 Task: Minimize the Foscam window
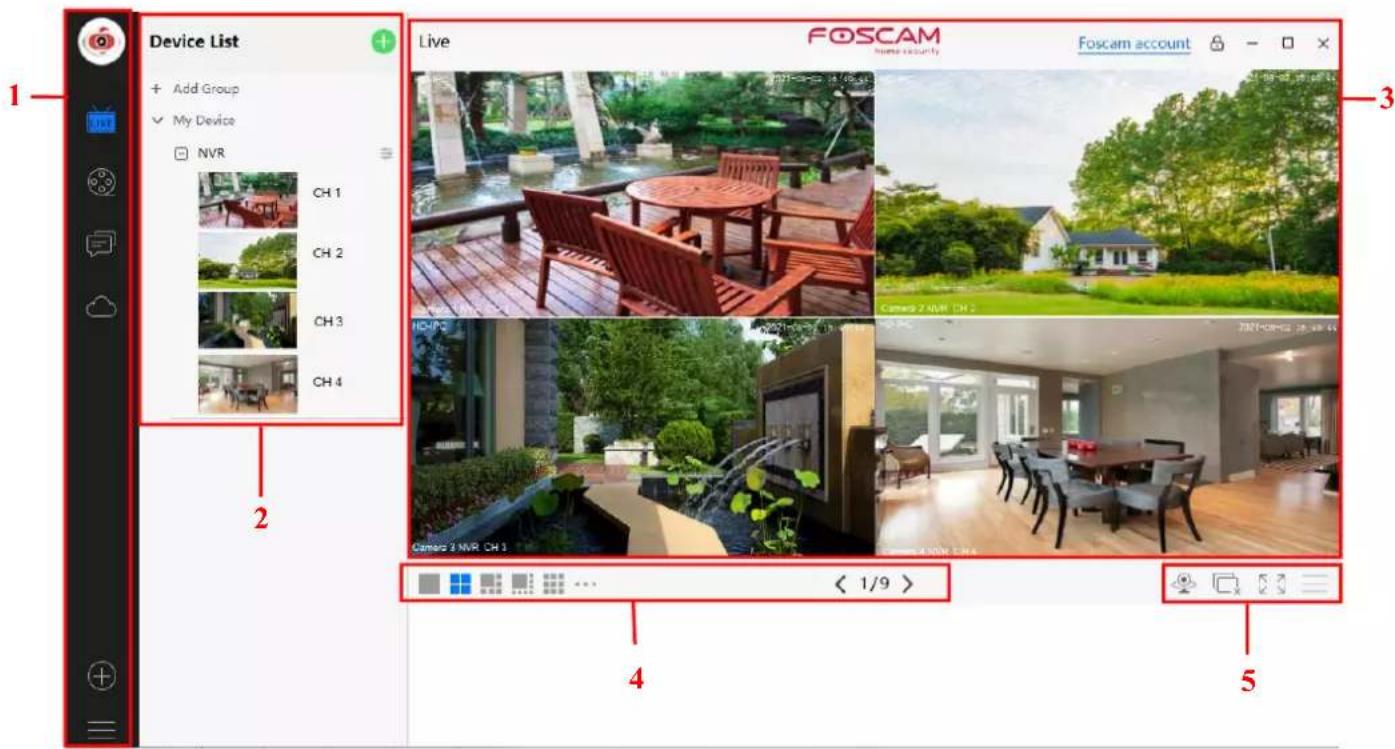[x=1252, y=44]
